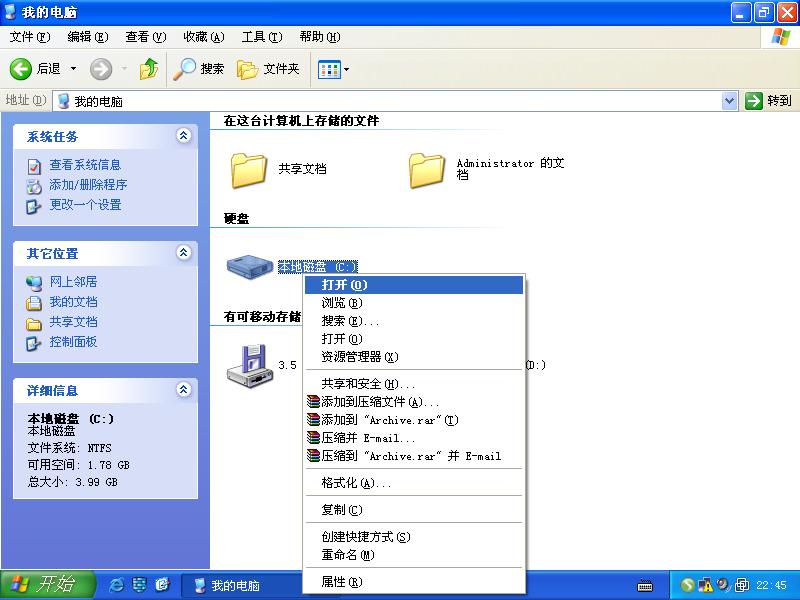Open the 帮助(H) menu
Viewport: 800px width, 600px height.
320,37
